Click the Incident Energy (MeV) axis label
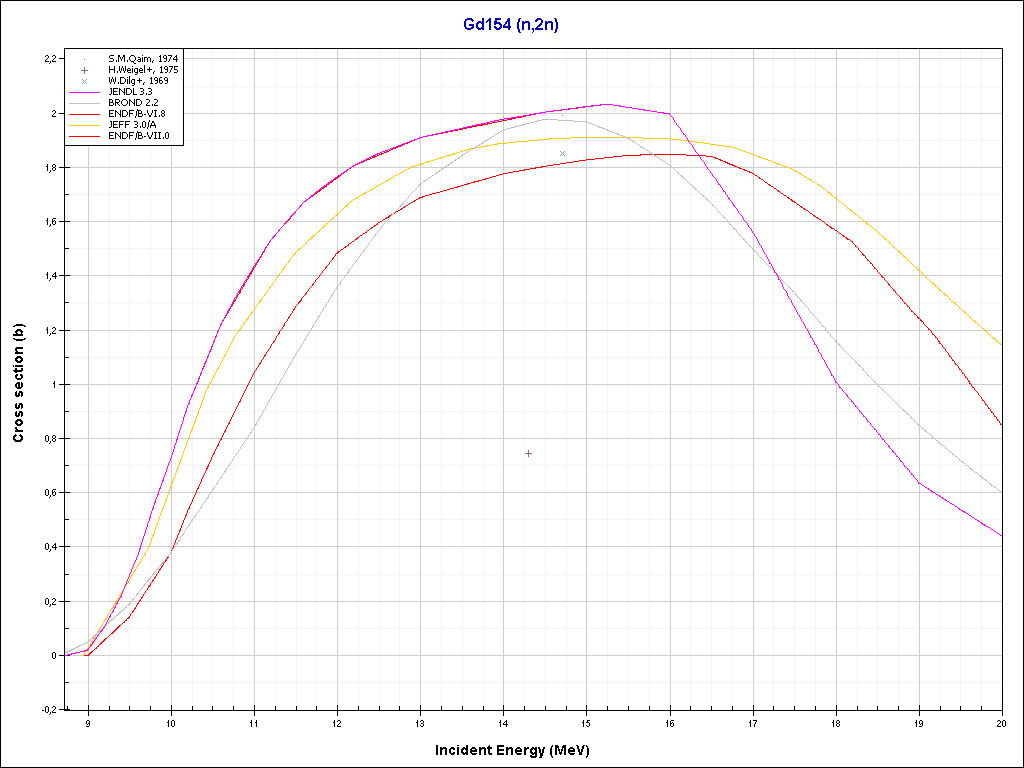Screen dimensions: 1024x768 tap(519, 750)
